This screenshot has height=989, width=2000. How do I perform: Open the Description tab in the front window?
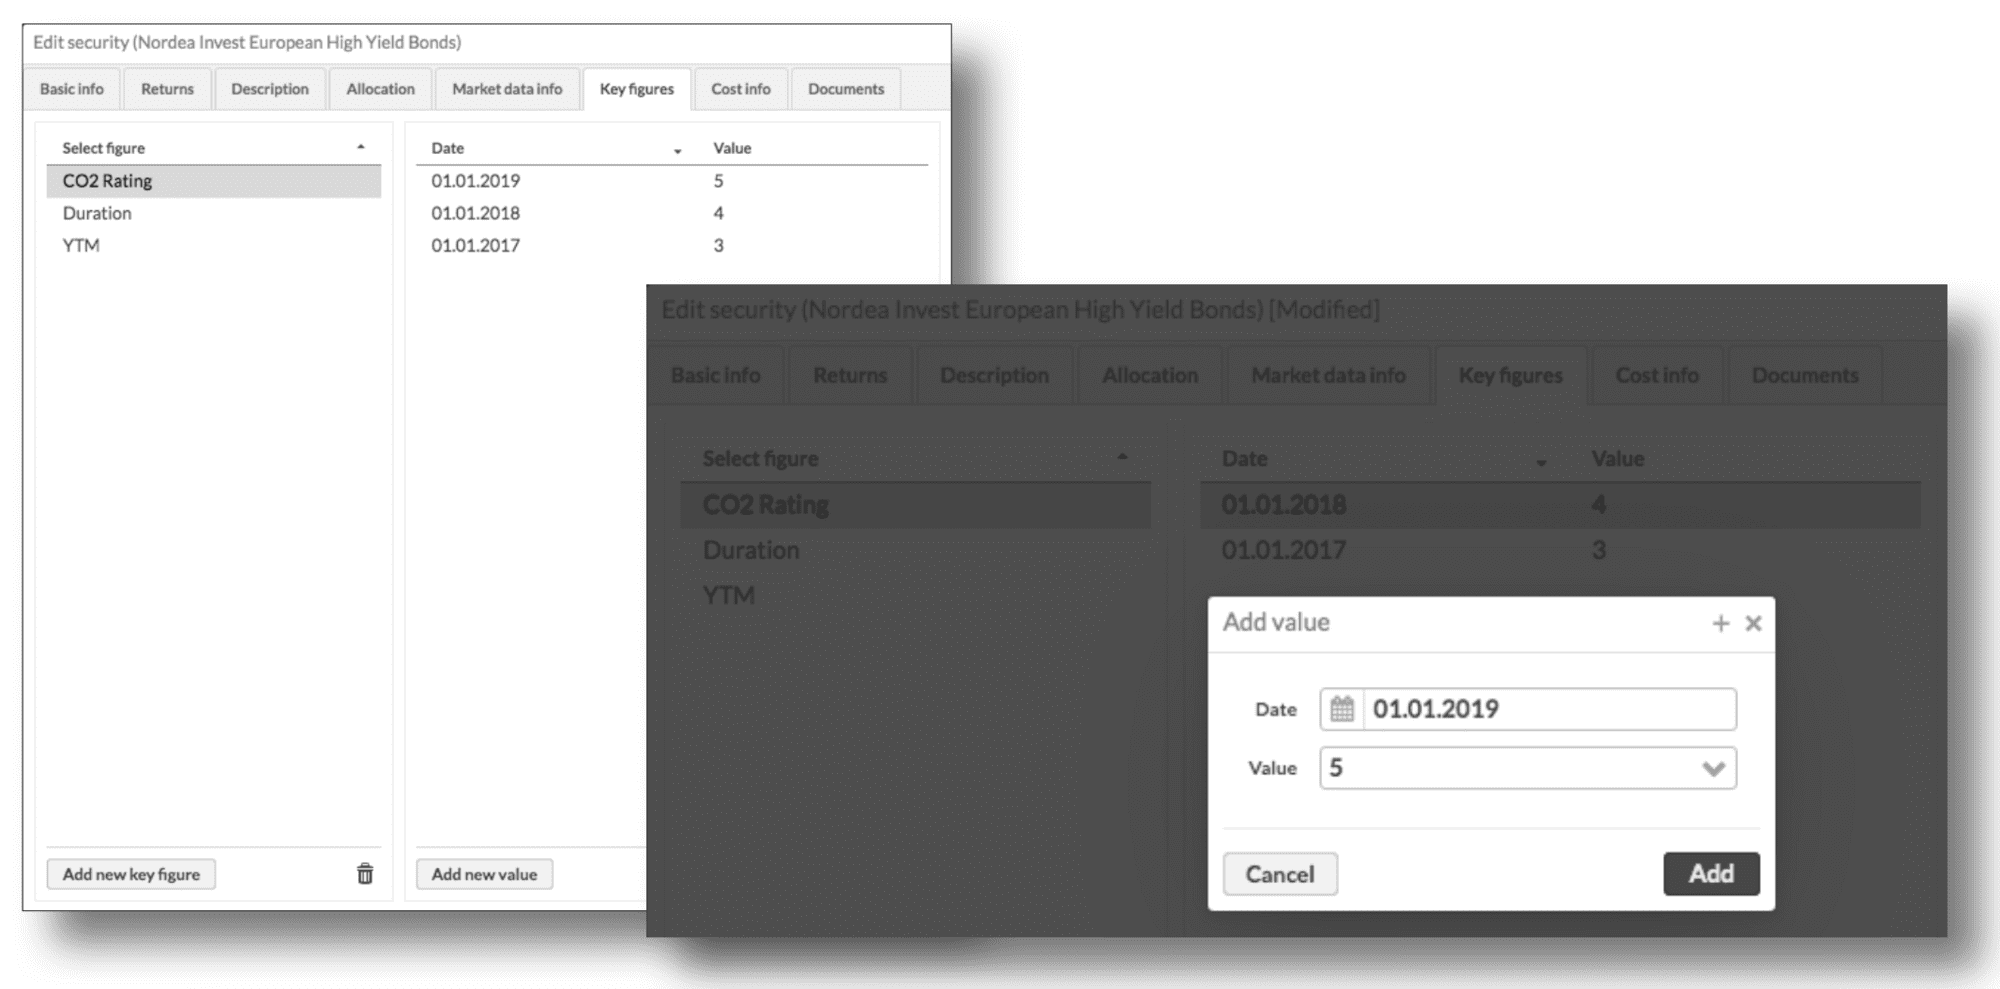pos(270,89)
